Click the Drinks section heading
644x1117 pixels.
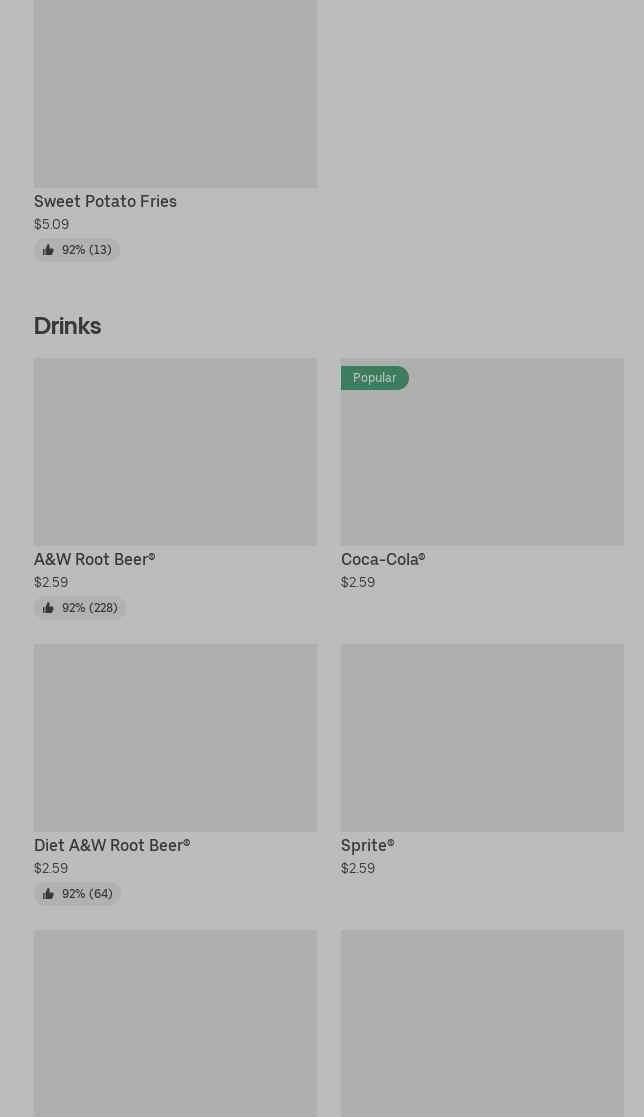[x=67, y=326]
